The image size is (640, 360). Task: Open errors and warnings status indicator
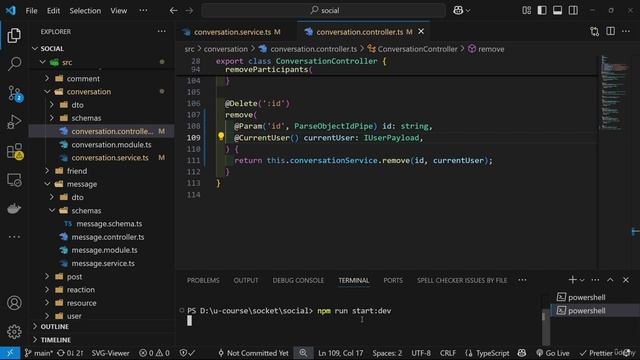pos(154,353)
